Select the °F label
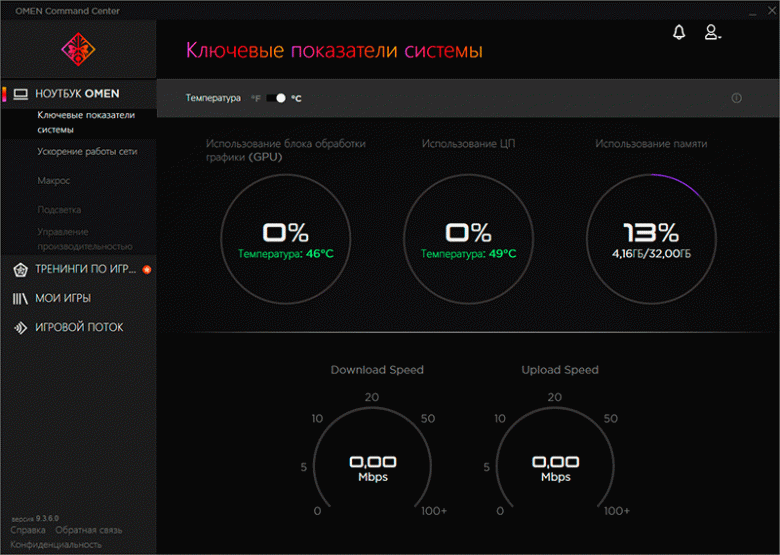Image resolution: width=780 pixels, height=555 pixels. pyautogui.click(x=256, y=98)
